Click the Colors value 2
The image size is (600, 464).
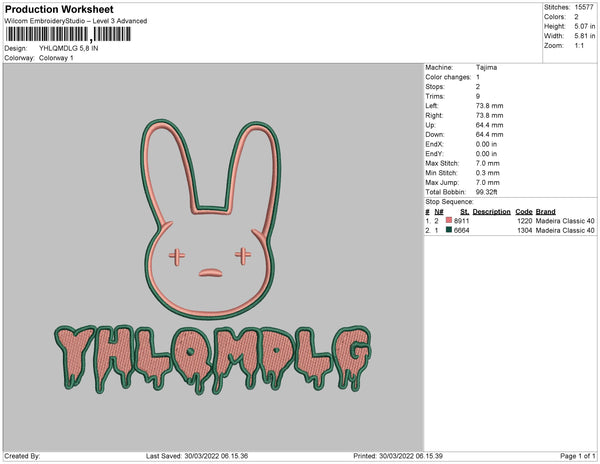point(576,17)
